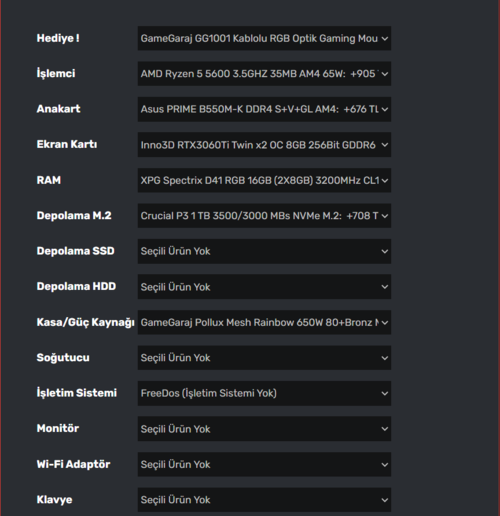Click the Monitör label
The image size is (500, 516).
58,428
